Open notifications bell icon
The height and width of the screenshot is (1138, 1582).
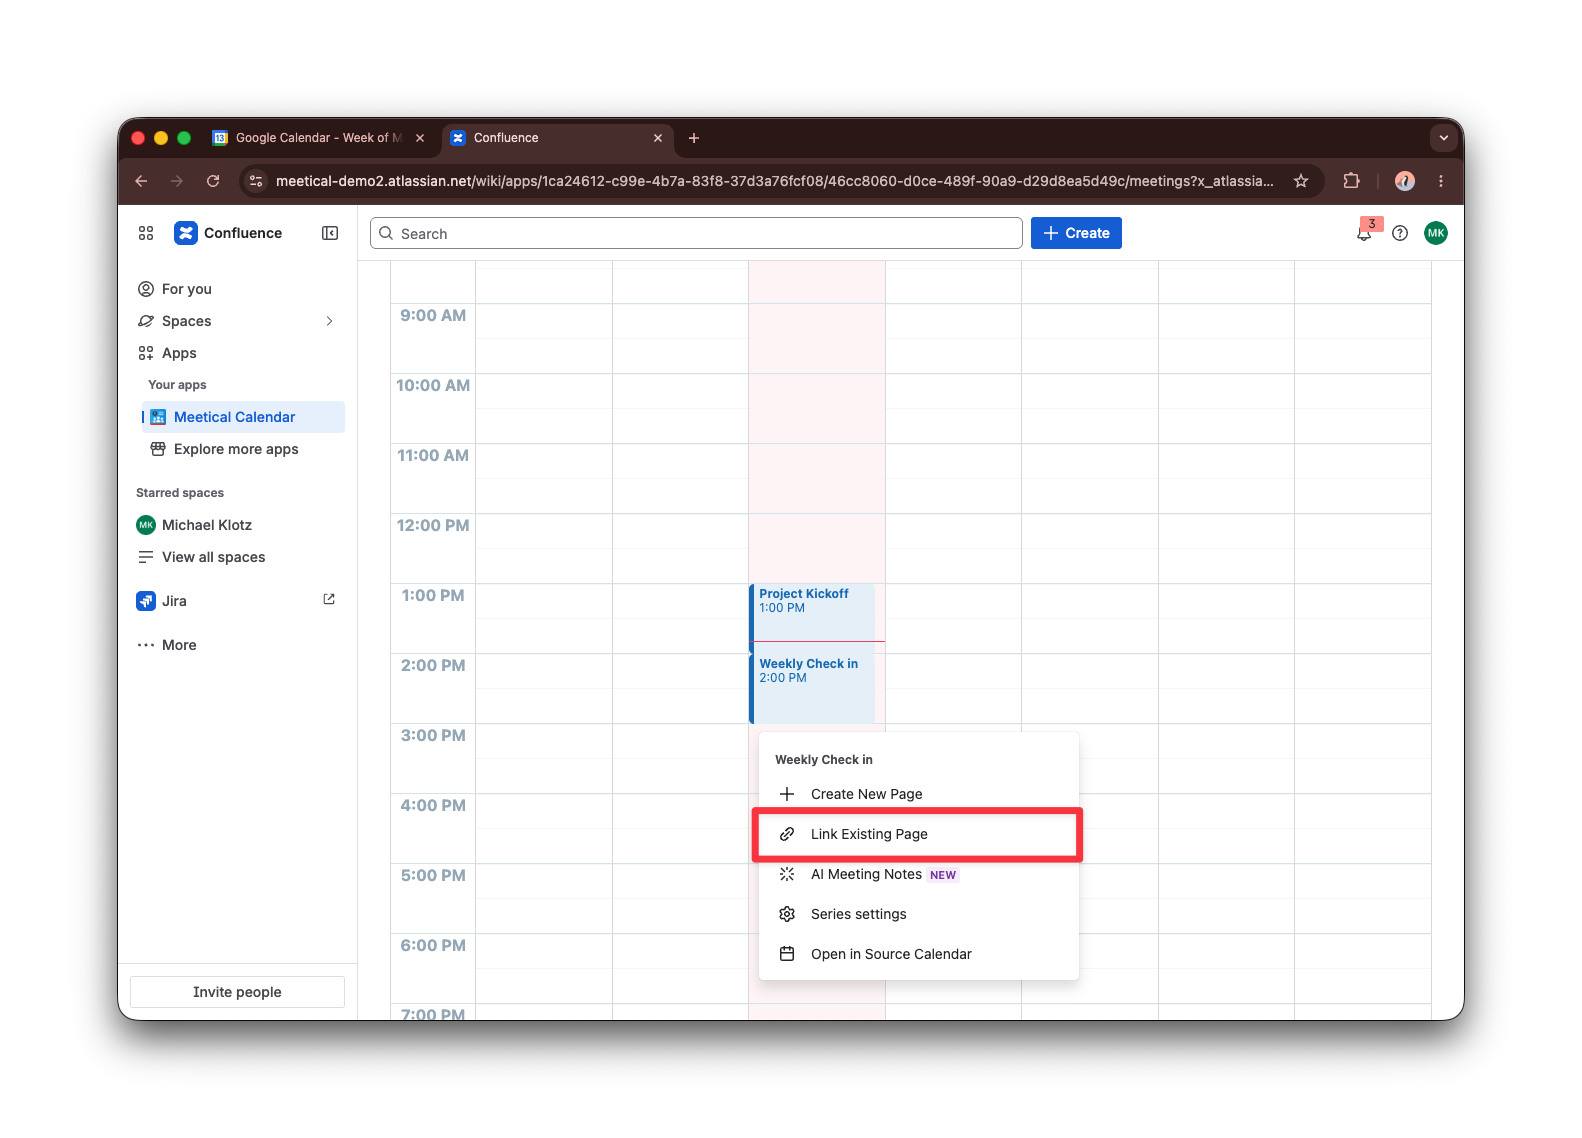pyautogui.click(x=1364, y=233)
